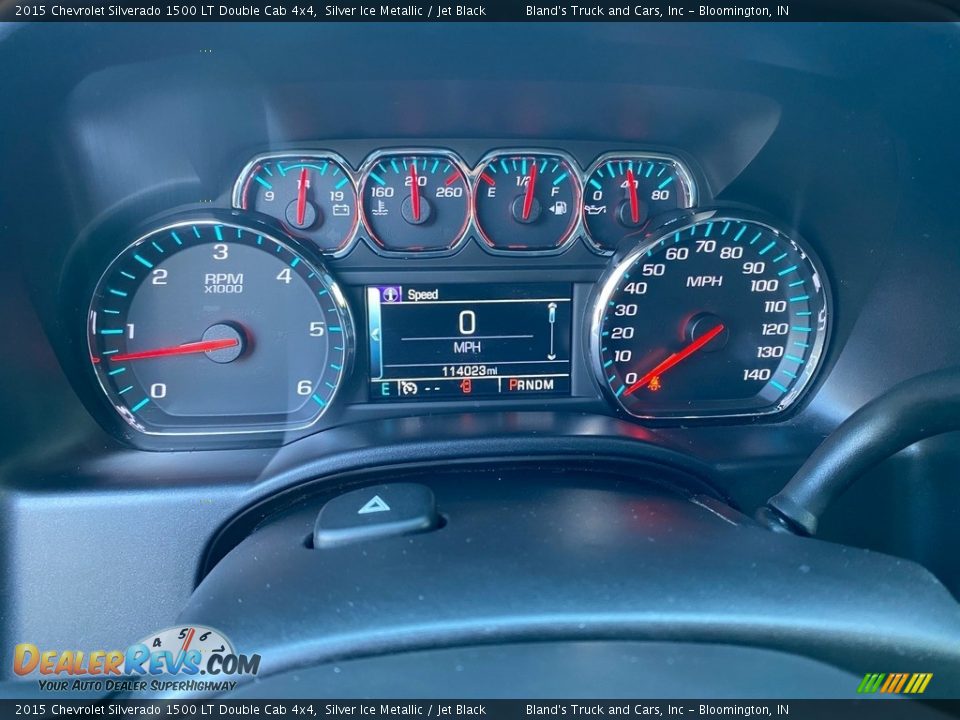Click the oil pressure gauge needle
This screenshot has height=720, width=960.
(632, 196)
